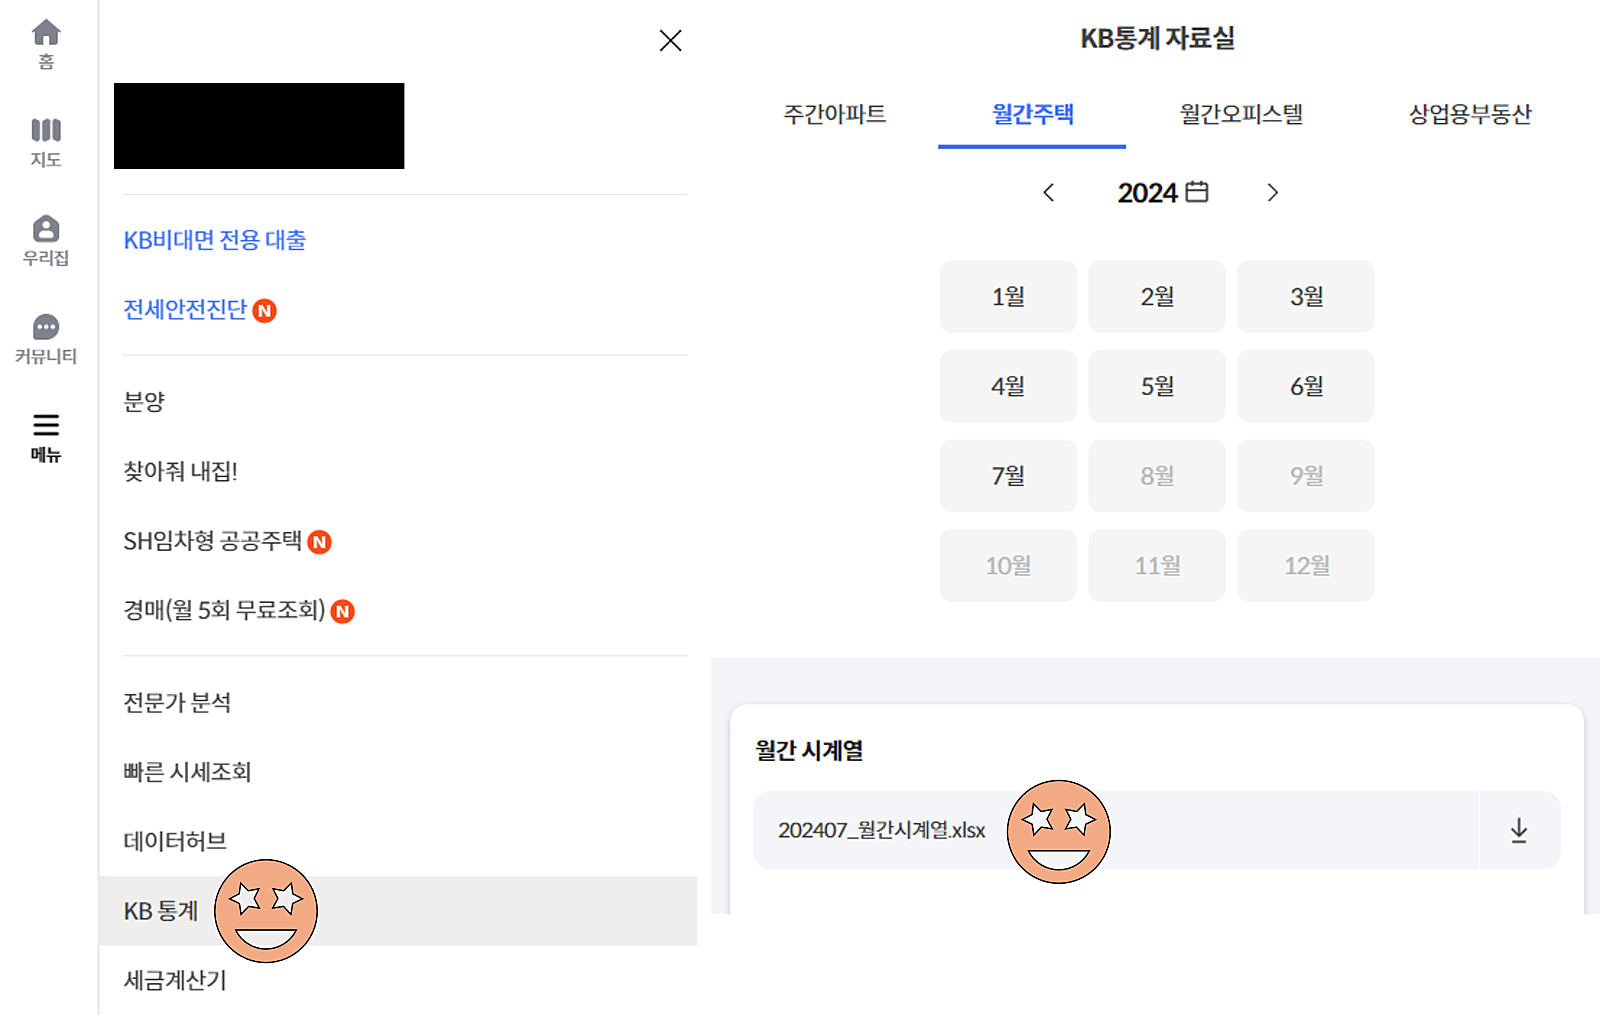Click the KB통계 자료실 page title

coord(1157,38)
